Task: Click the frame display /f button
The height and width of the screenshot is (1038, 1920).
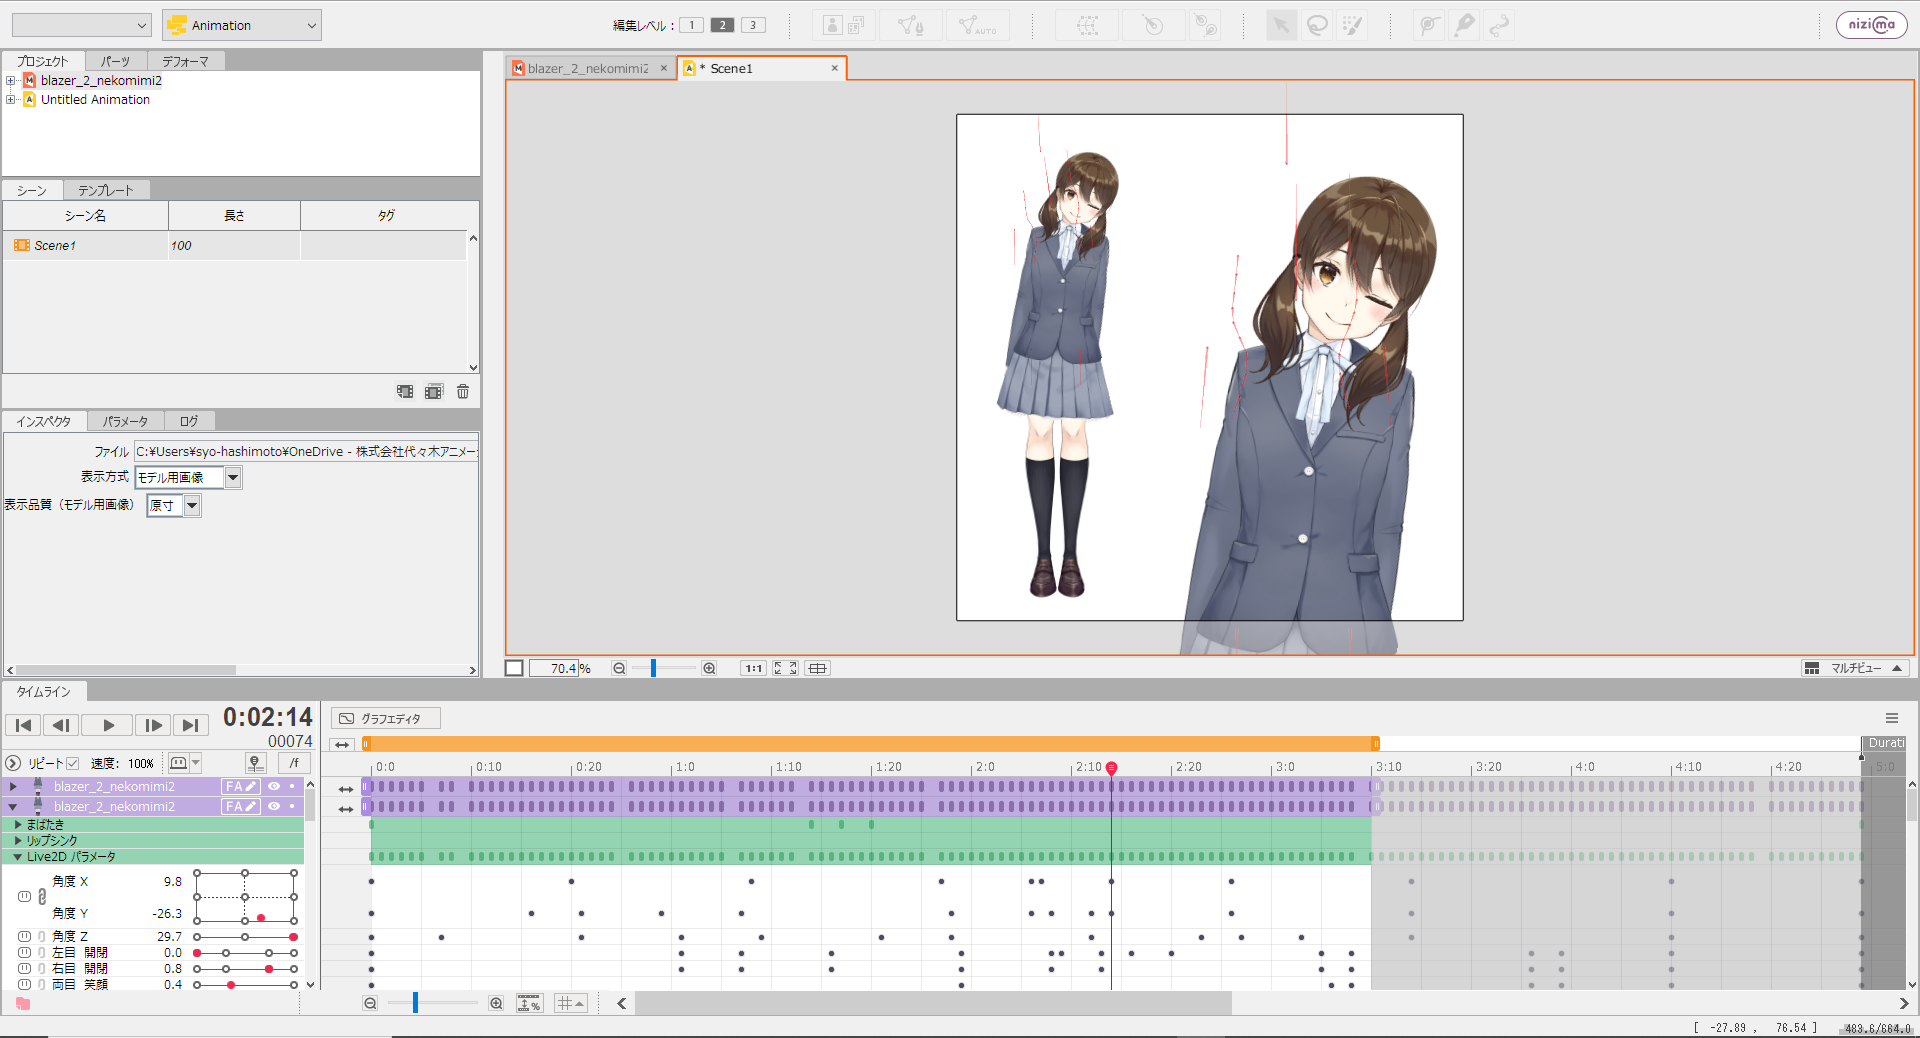Action: coord(294,763)
